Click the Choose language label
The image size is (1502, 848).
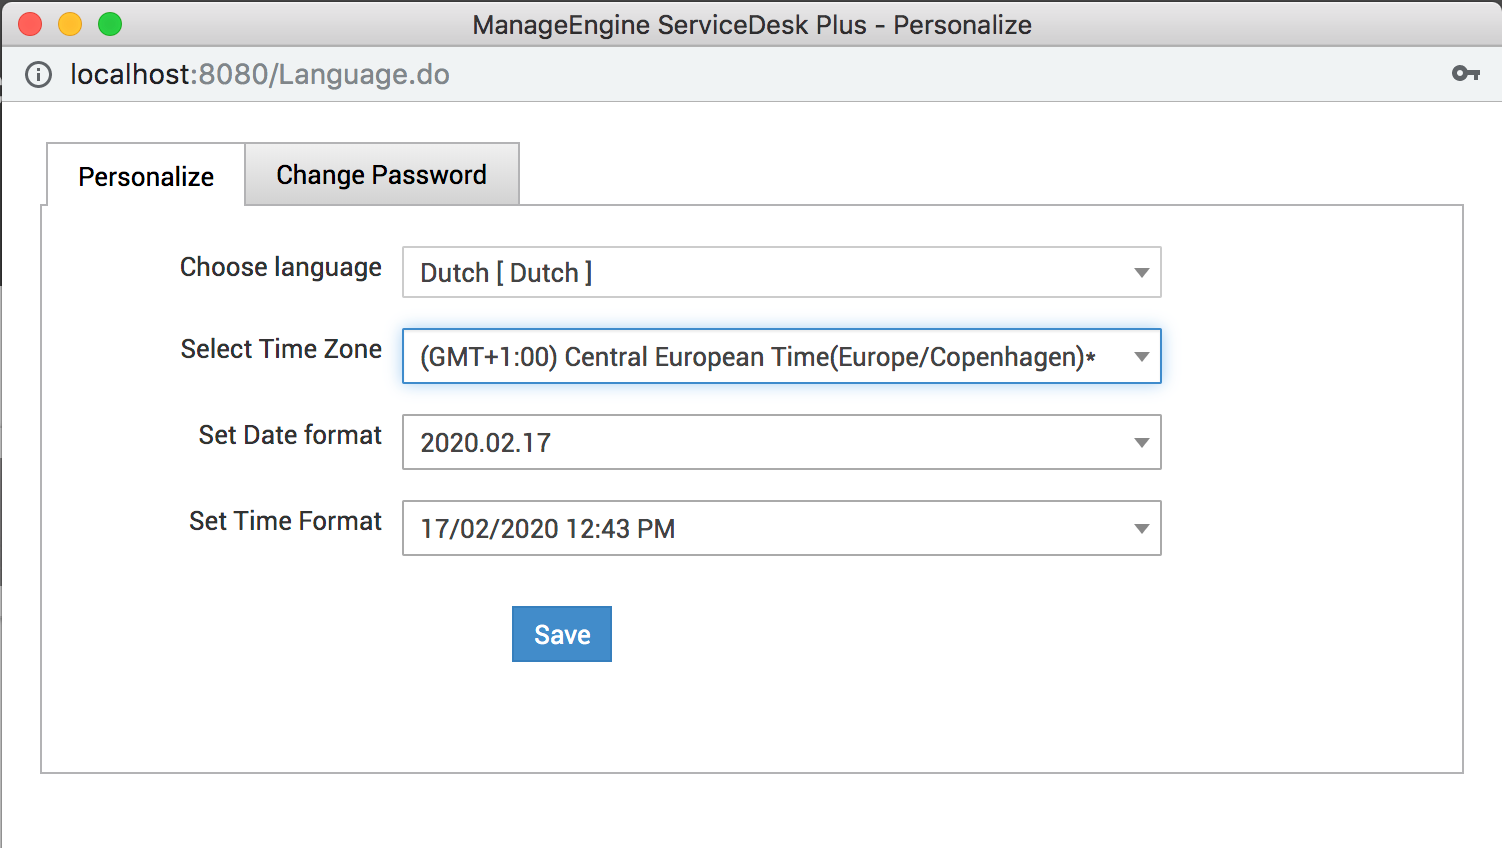click(x=280, y=267)
